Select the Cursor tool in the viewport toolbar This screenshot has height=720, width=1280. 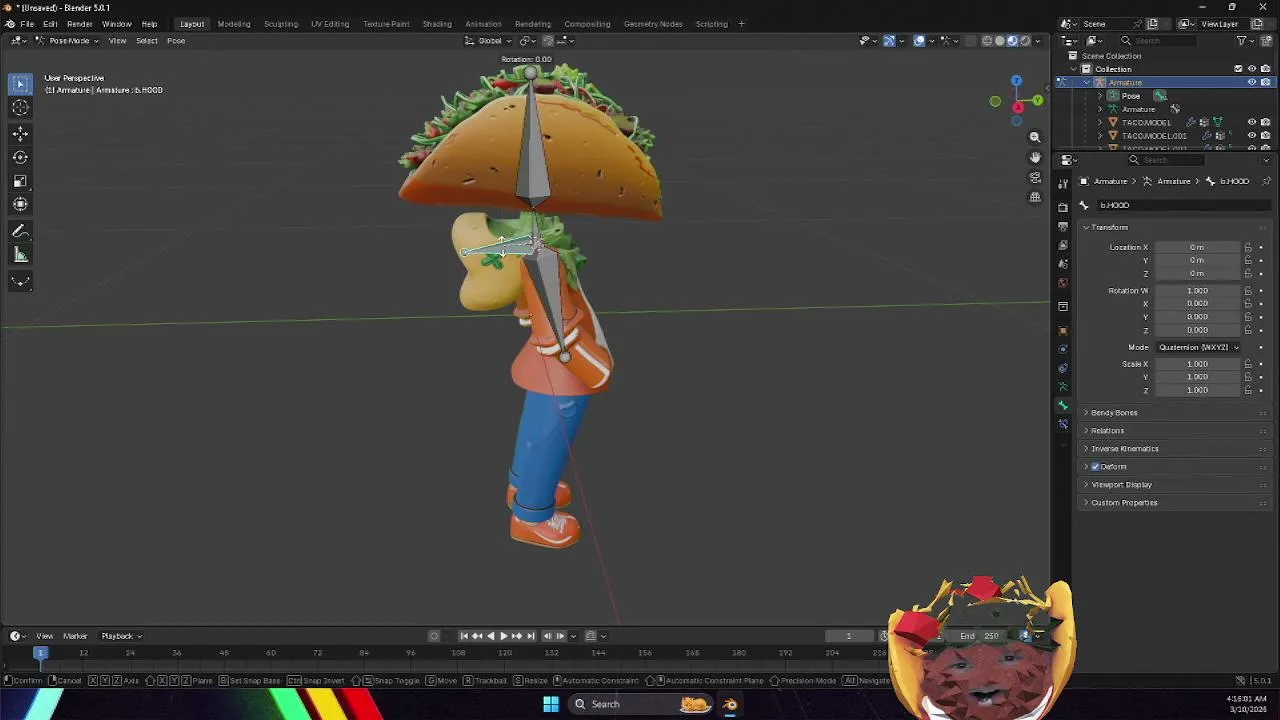20,107
